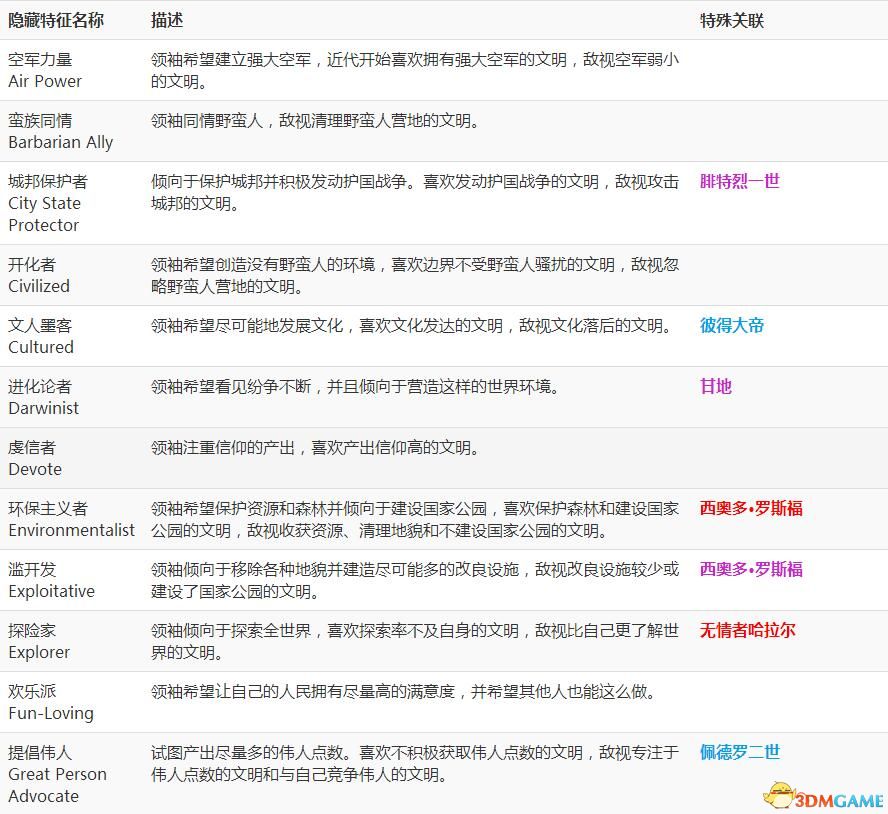Click the 描述 column header

click(x=166, y=20)
